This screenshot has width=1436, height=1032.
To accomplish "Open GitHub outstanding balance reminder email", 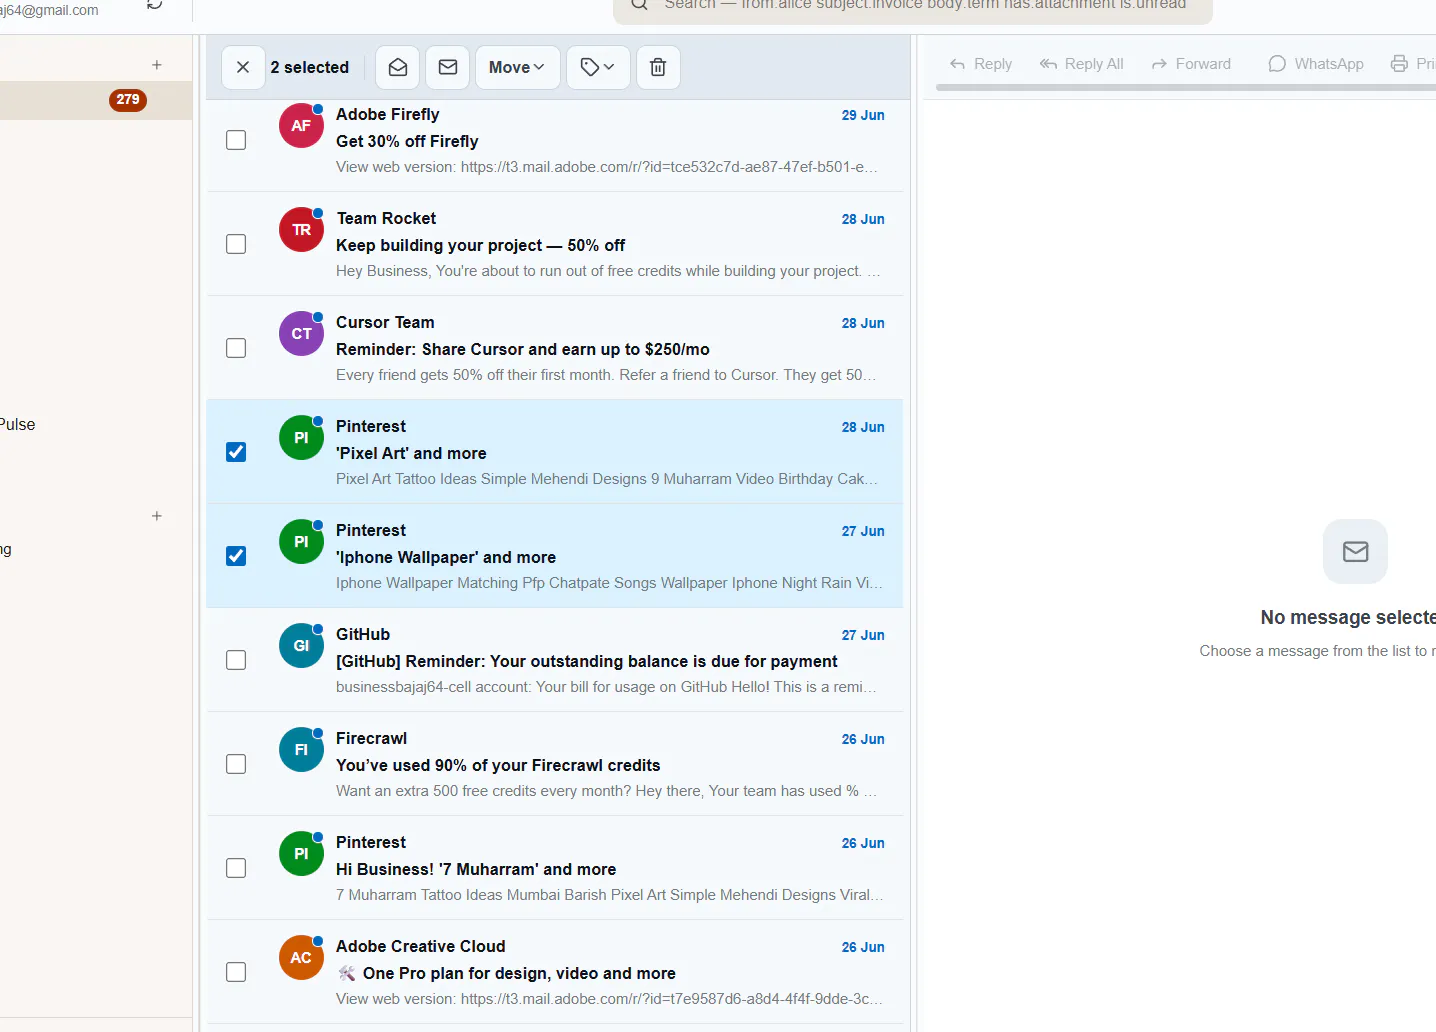I will pos(555,660).
